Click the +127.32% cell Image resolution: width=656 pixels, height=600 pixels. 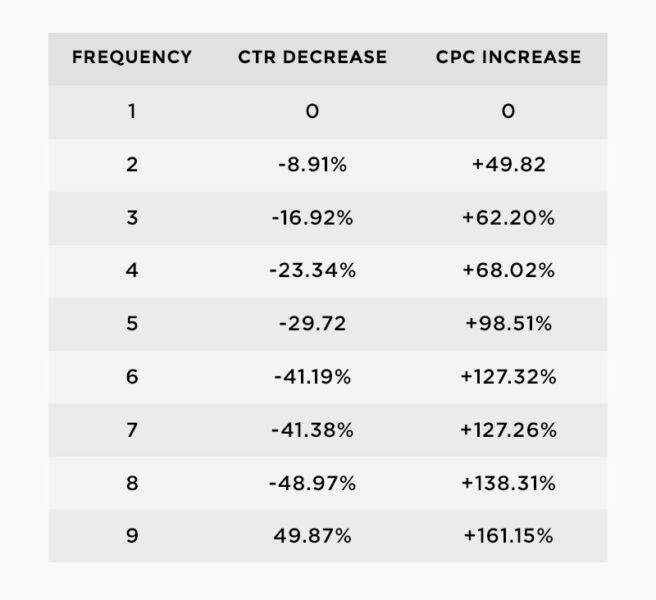pyautogui.click(x=508, y=377)
